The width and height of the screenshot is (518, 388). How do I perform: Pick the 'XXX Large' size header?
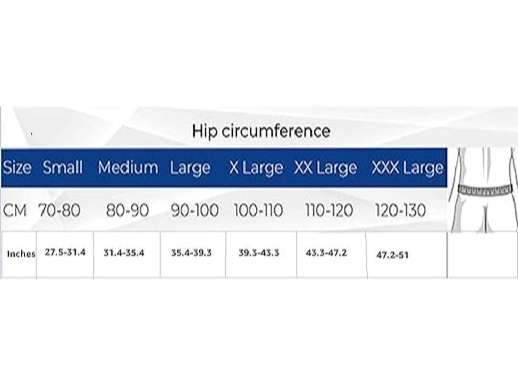407,168
